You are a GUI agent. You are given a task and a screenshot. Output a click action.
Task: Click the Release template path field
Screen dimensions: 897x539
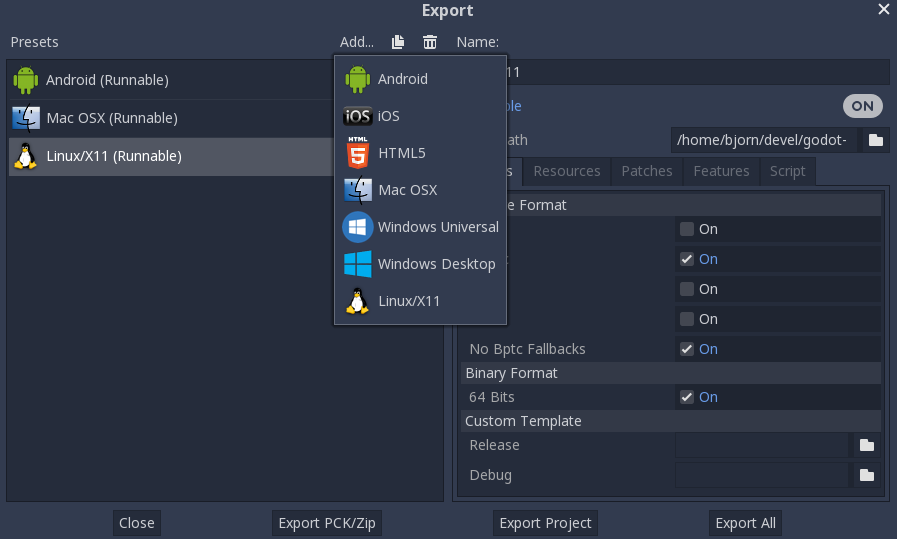click(x=761, y=445)
